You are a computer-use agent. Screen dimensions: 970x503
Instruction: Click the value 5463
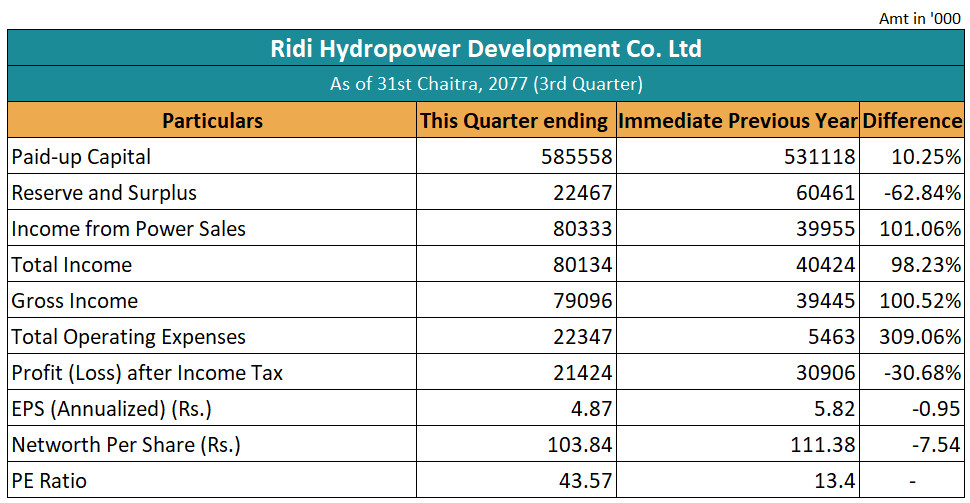tap(831, 337)
